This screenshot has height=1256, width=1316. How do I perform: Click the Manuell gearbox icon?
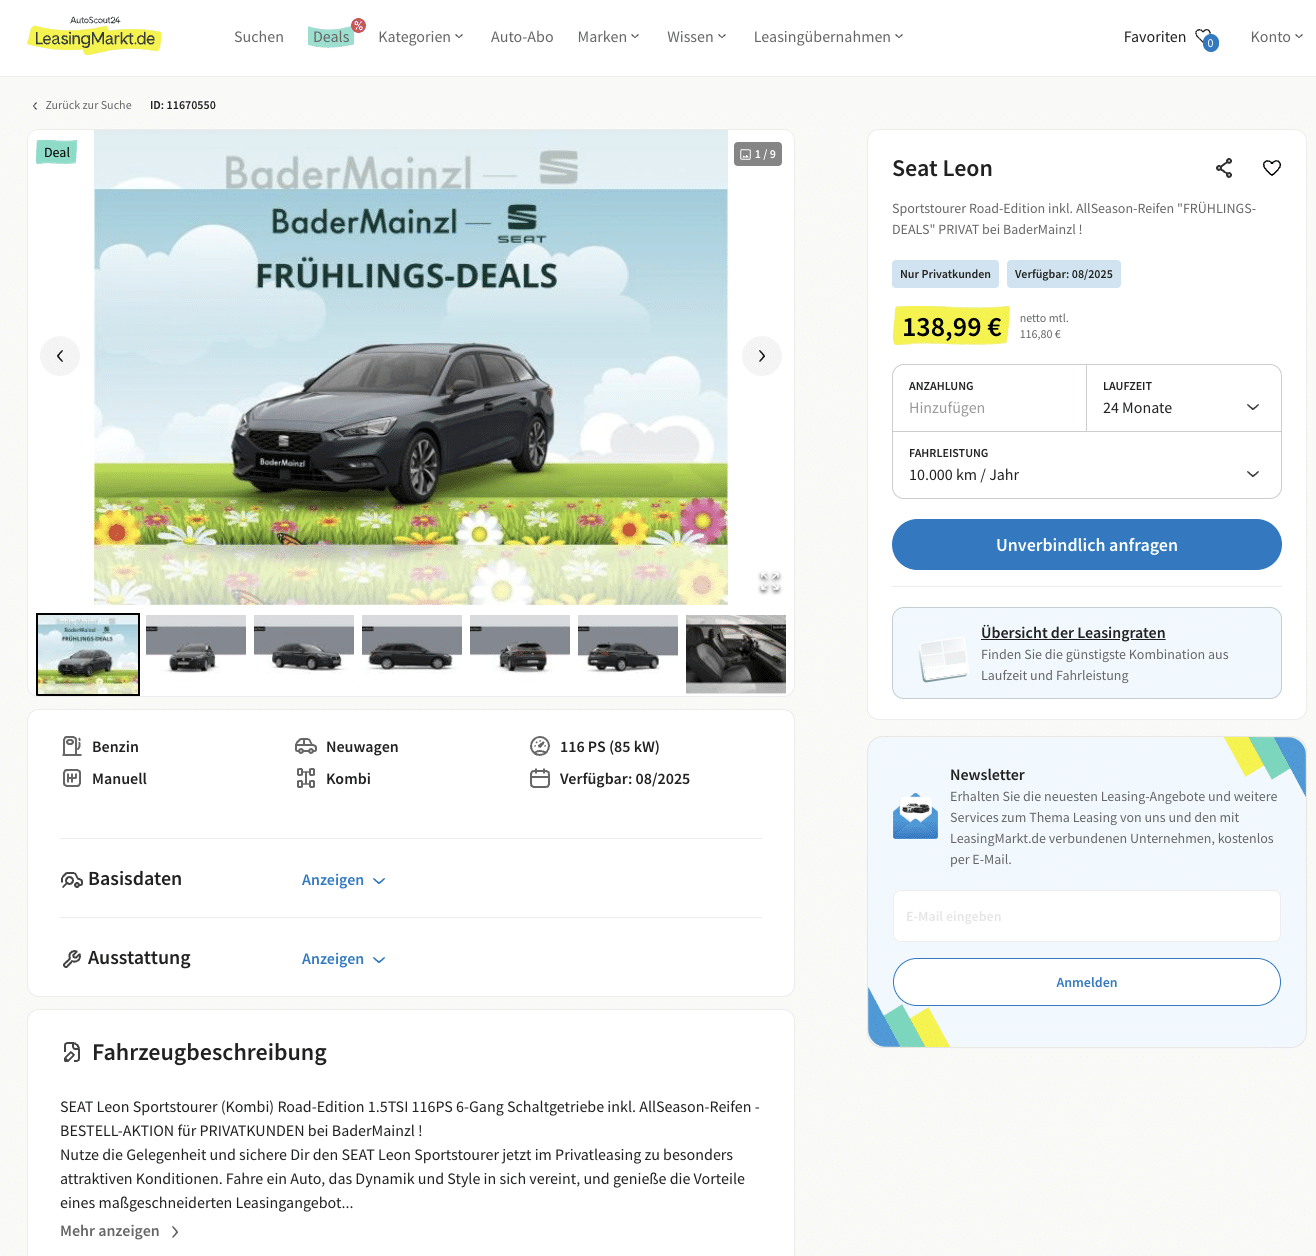point(72,778)
